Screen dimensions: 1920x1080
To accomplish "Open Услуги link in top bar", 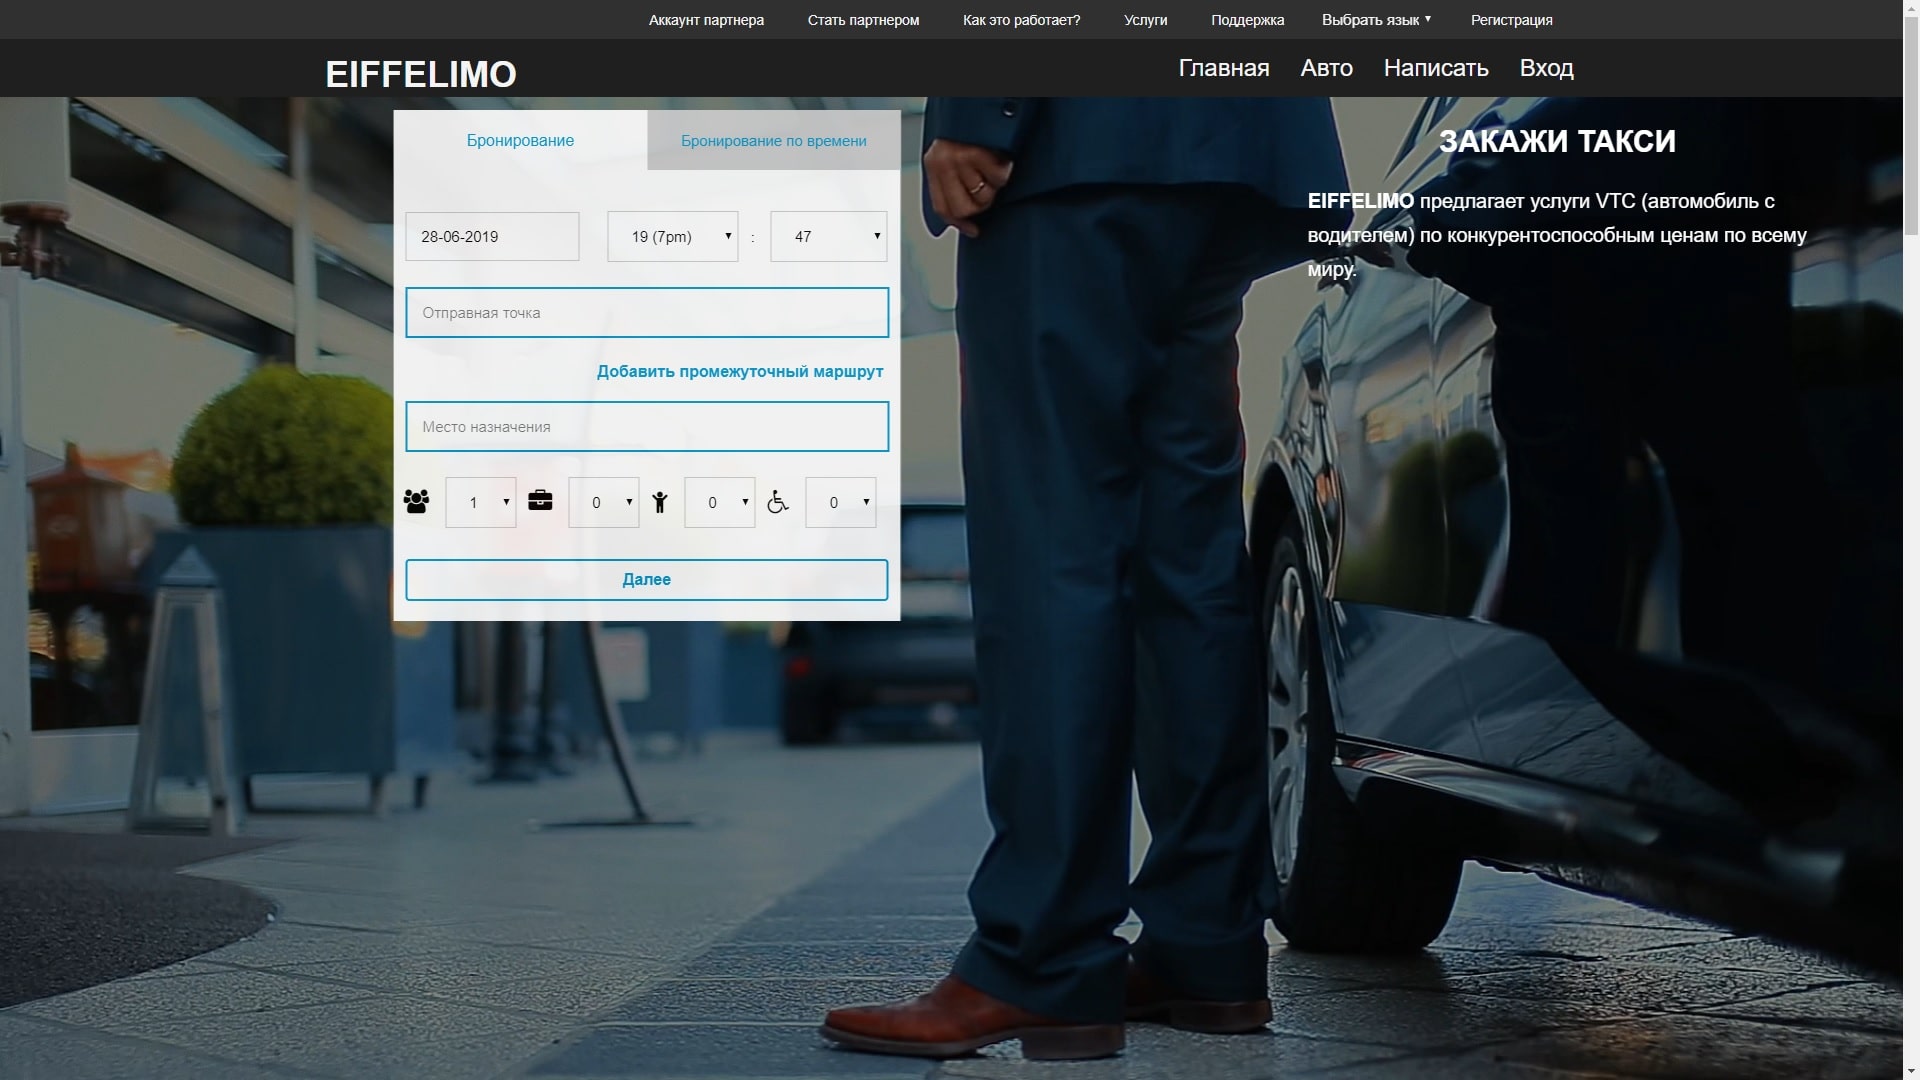I will coord(1146,20).
